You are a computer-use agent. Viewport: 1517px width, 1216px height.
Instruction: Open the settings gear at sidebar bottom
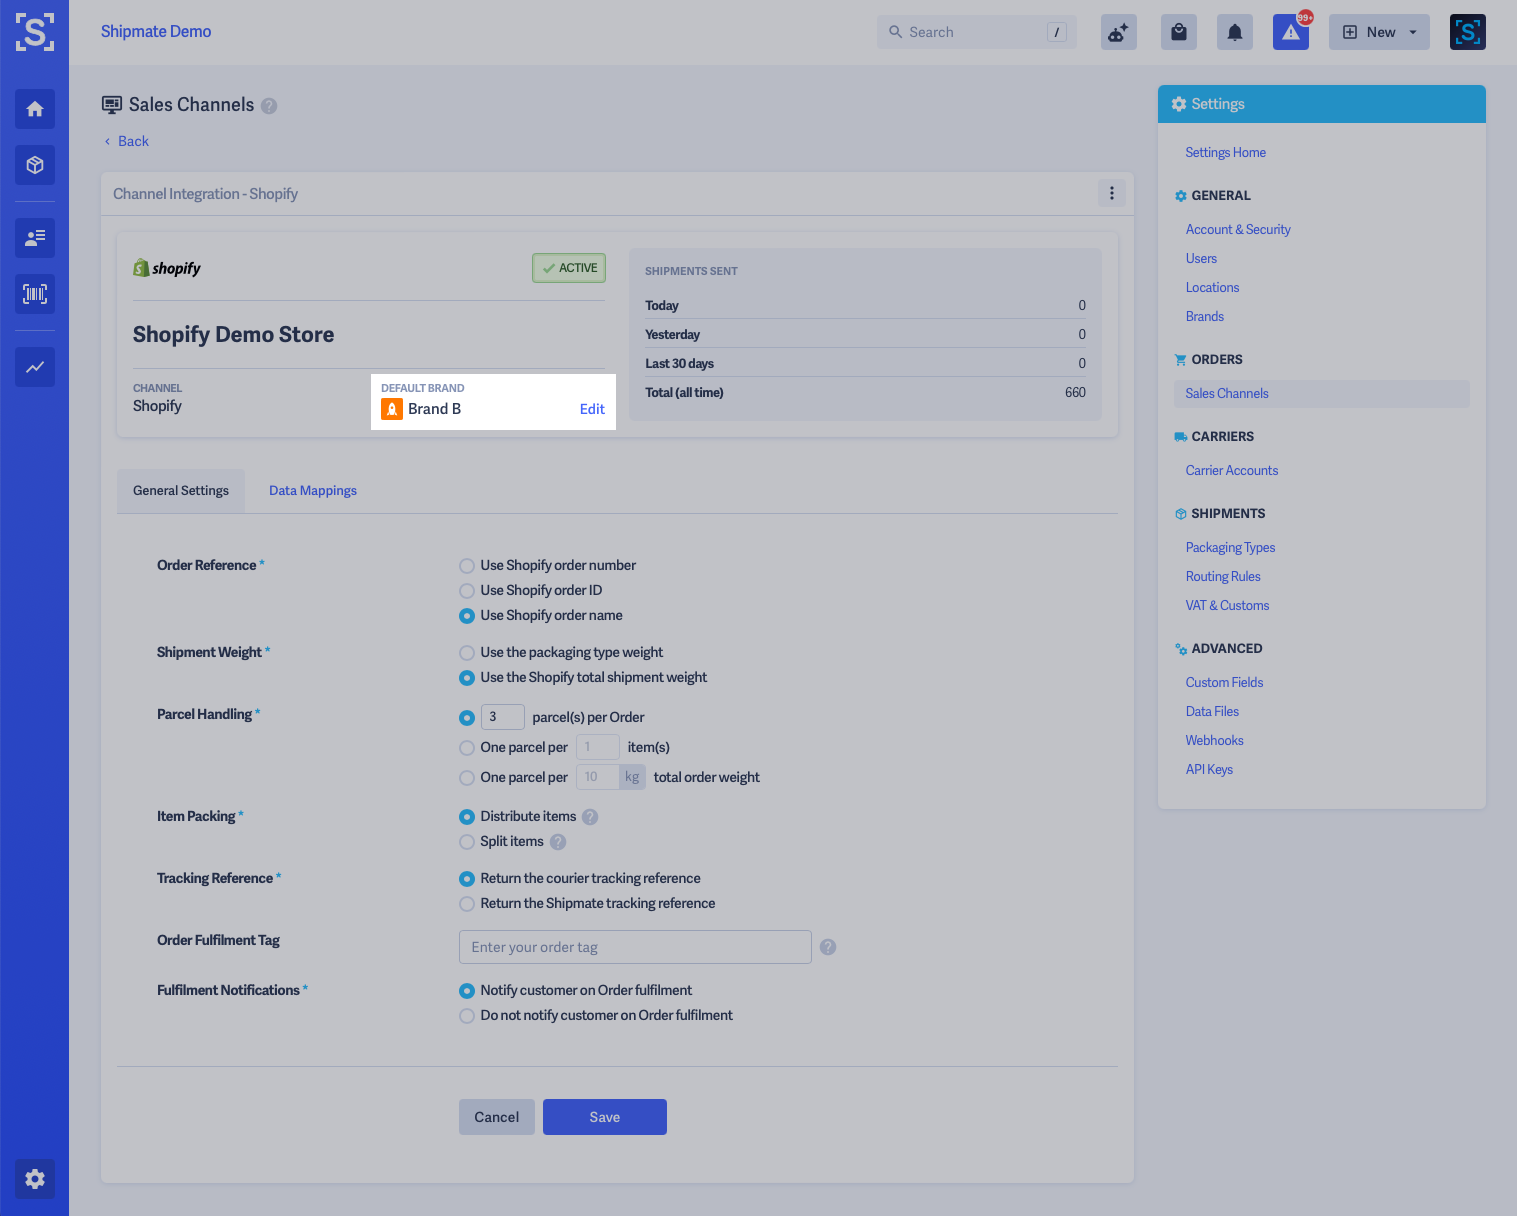pyautogui.click(x=35, y=1179)
